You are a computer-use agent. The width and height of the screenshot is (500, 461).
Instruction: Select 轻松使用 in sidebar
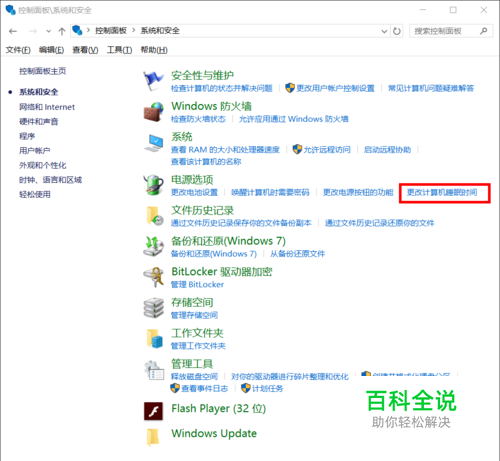click(35, 194)
